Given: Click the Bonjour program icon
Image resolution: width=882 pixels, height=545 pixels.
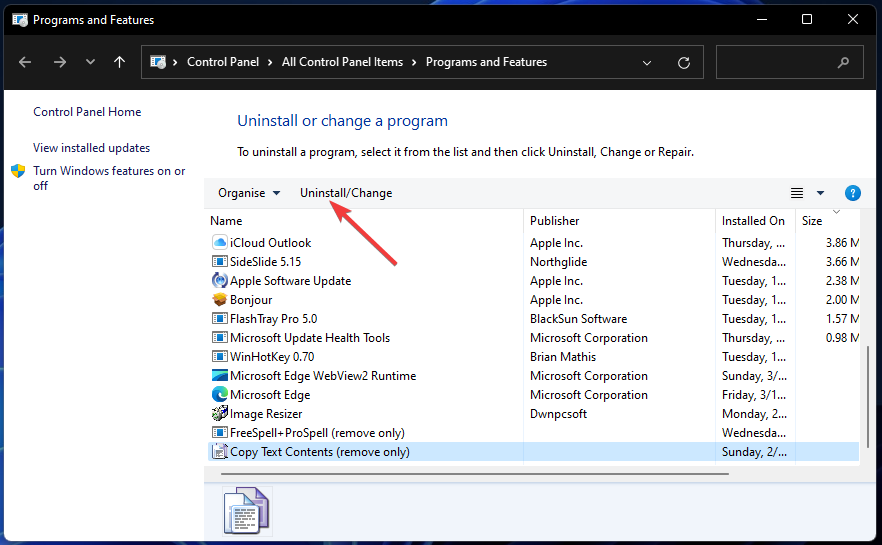Looking at the screenshot, I should (220, 300).
